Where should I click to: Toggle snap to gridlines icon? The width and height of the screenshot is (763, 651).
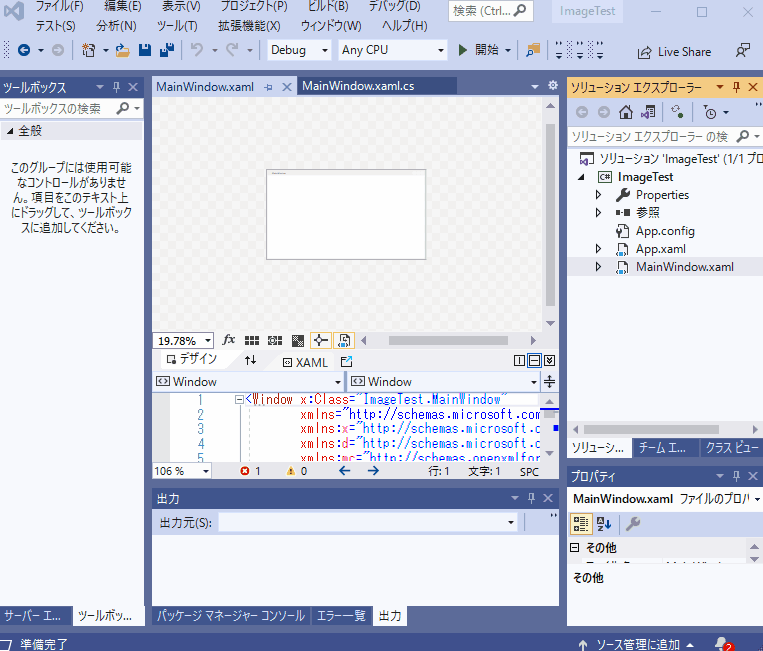(275, 341)
